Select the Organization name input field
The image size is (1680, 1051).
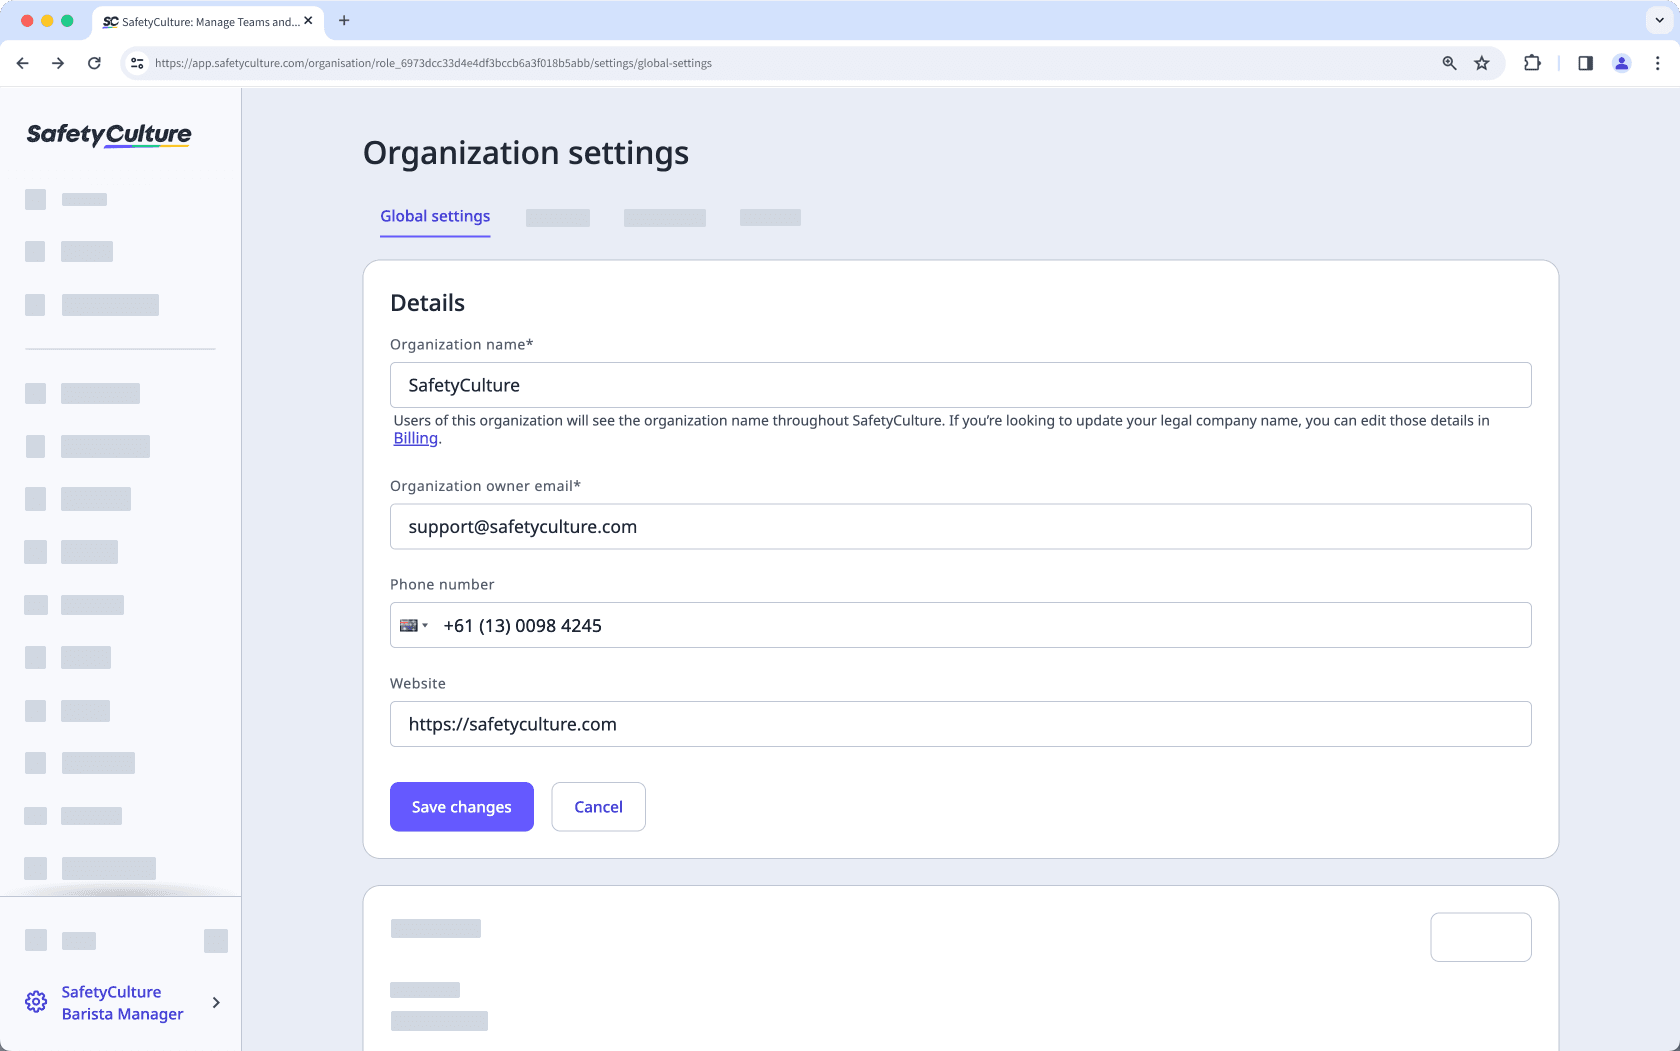[960, 385]
